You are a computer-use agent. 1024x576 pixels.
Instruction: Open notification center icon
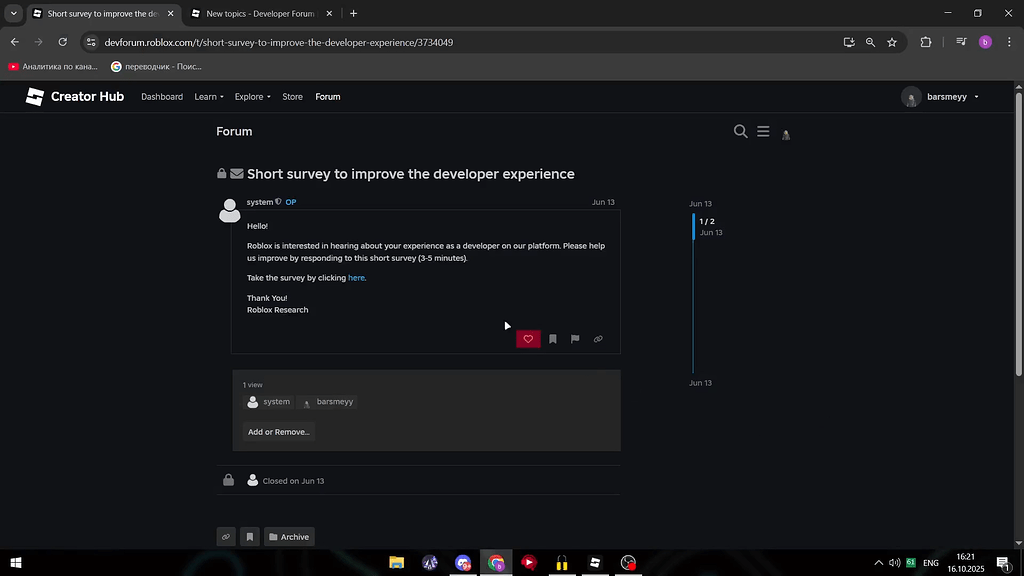pyautogui.click(x=1004, y=563)
